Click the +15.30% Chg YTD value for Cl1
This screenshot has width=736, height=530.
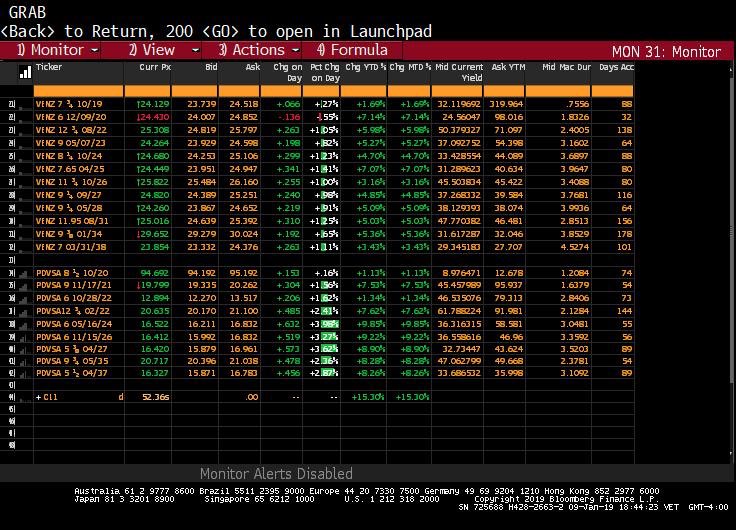368,397
